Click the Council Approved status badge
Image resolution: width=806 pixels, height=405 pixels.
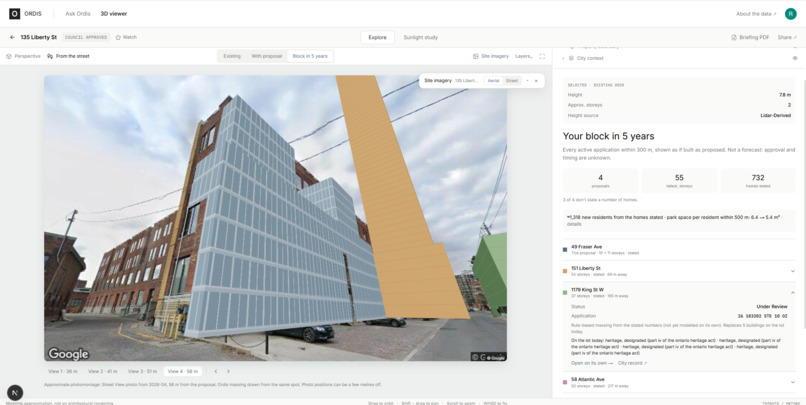(x=86, y=38)
